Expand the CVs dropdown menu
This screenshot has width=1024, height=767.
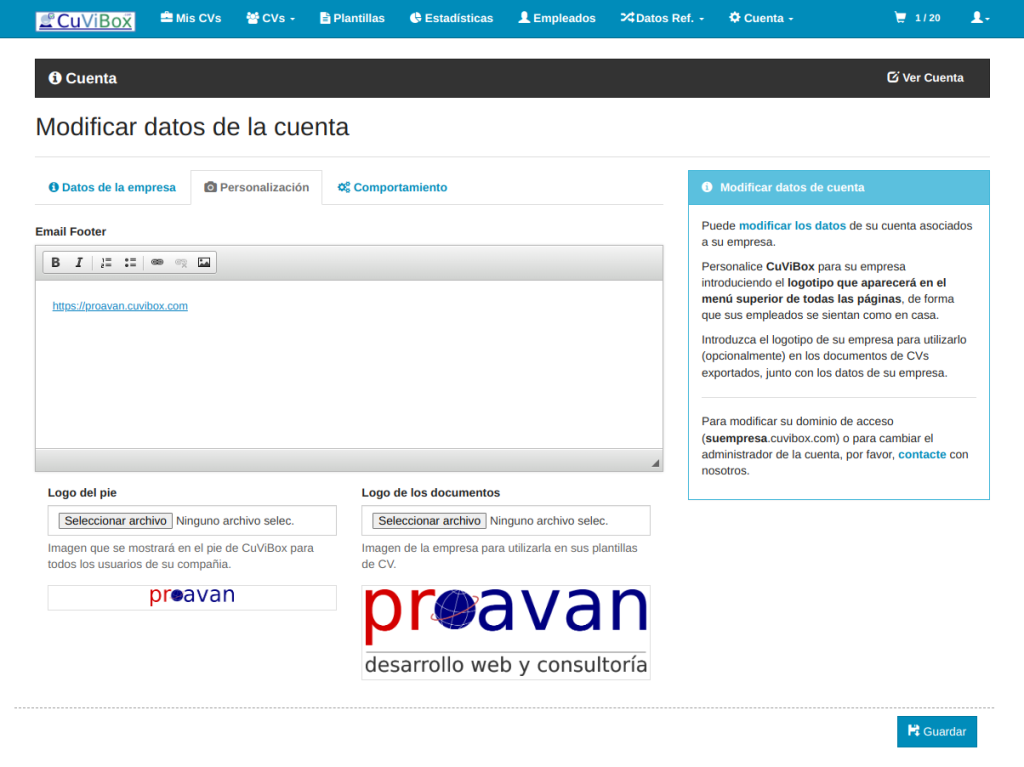coord(270,18)
